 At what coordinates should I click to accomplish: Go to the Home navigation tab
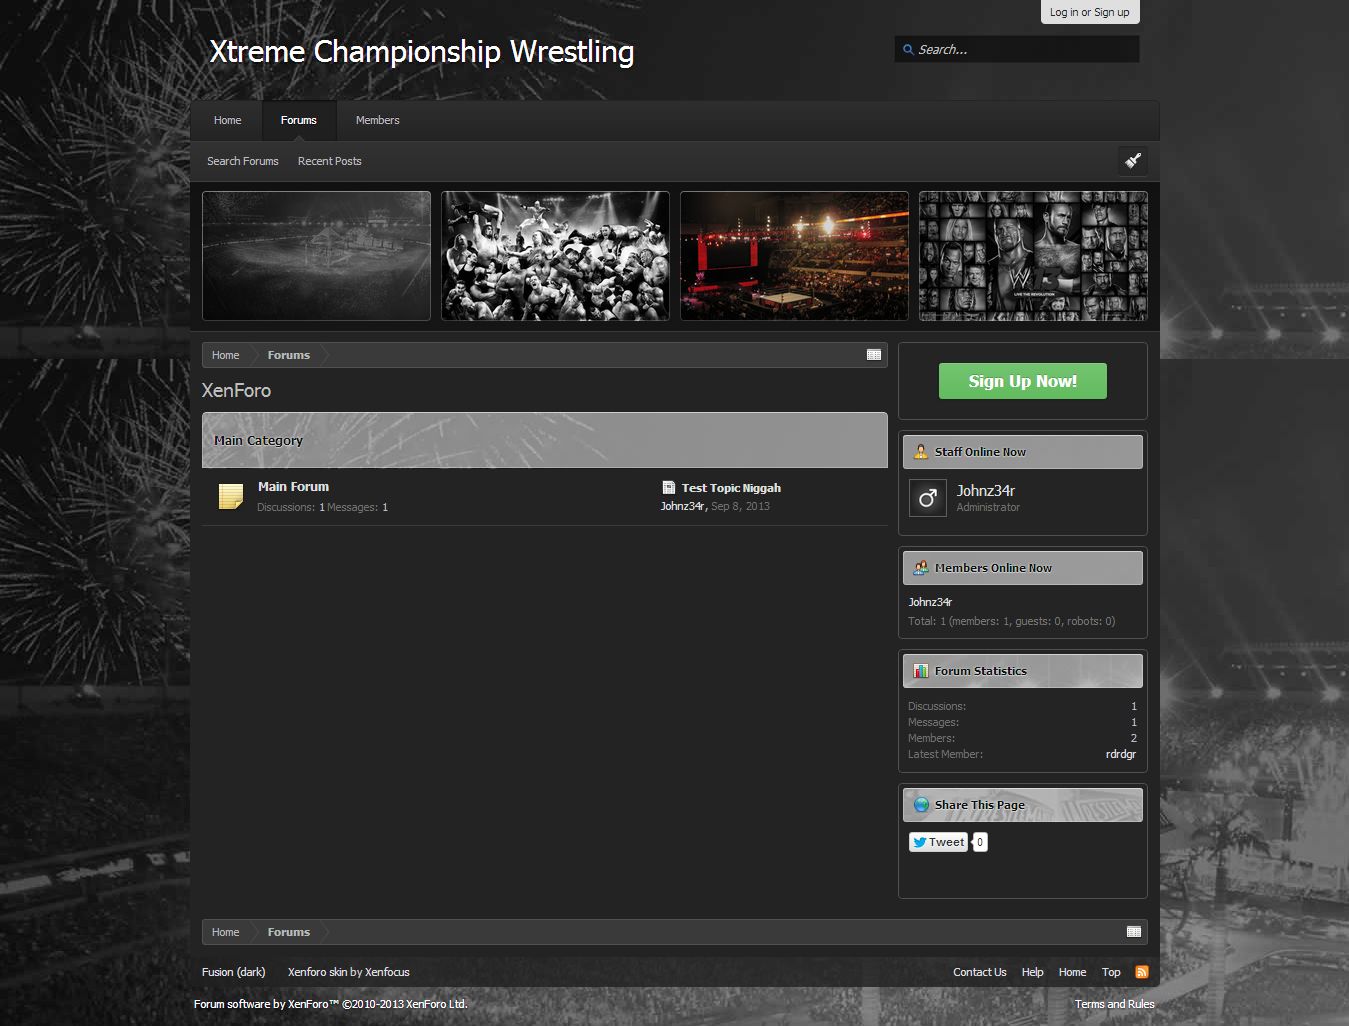[x=227, y=120]
